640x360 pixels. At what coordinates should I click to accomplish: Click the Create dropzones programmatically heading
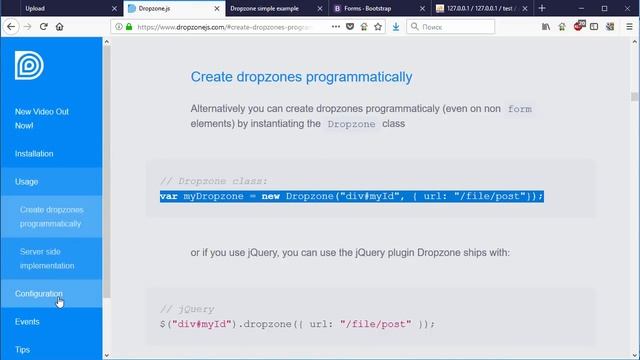click(x=301, y=77)
